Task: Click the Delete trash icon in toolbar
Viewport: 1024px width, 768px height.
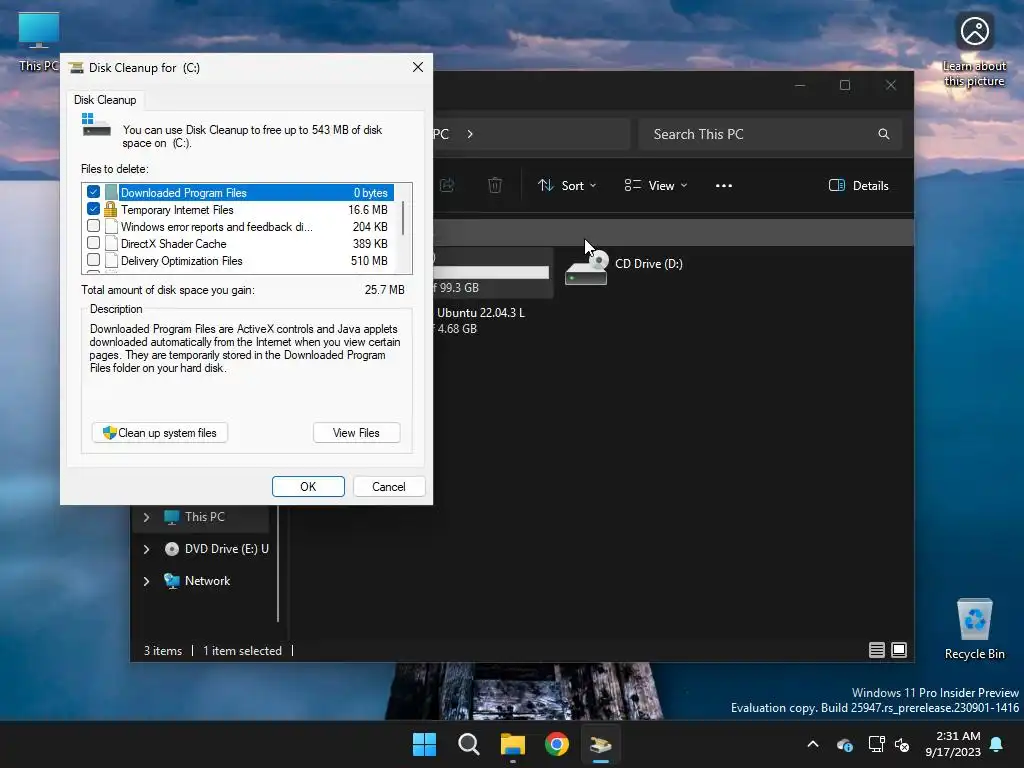Action: tap(495, 185)
